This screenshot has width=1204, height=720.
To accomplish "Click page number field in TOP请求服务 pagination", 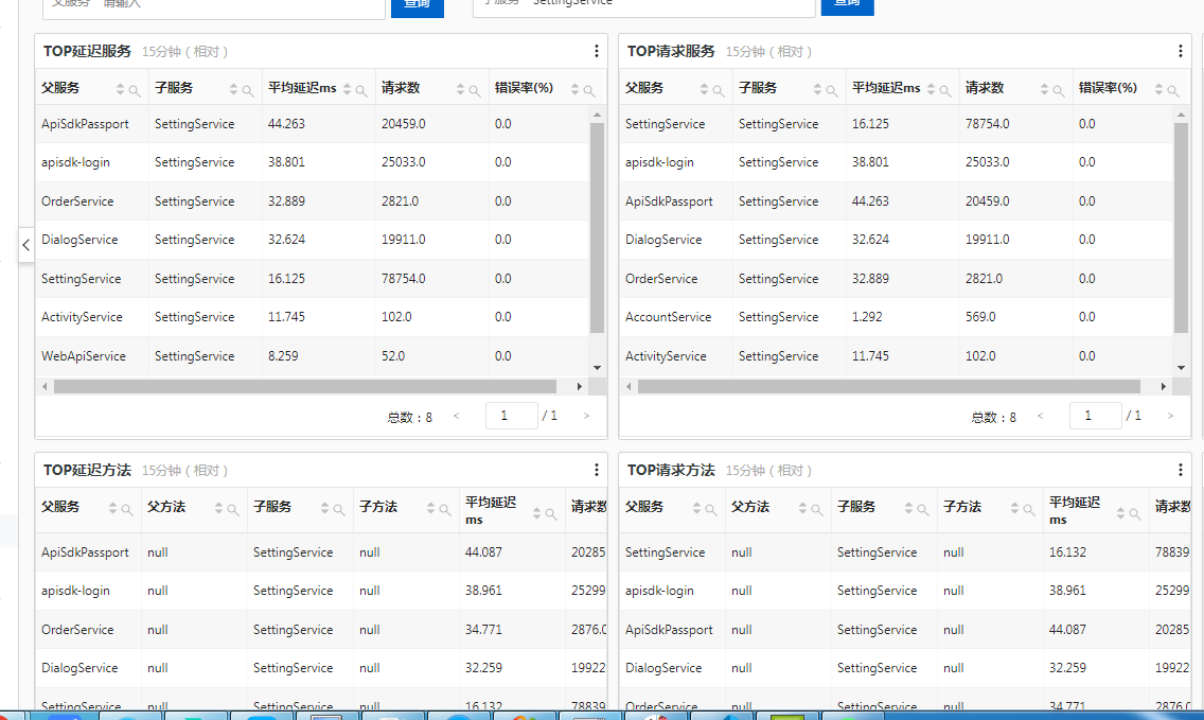I will coord(1095,416).
